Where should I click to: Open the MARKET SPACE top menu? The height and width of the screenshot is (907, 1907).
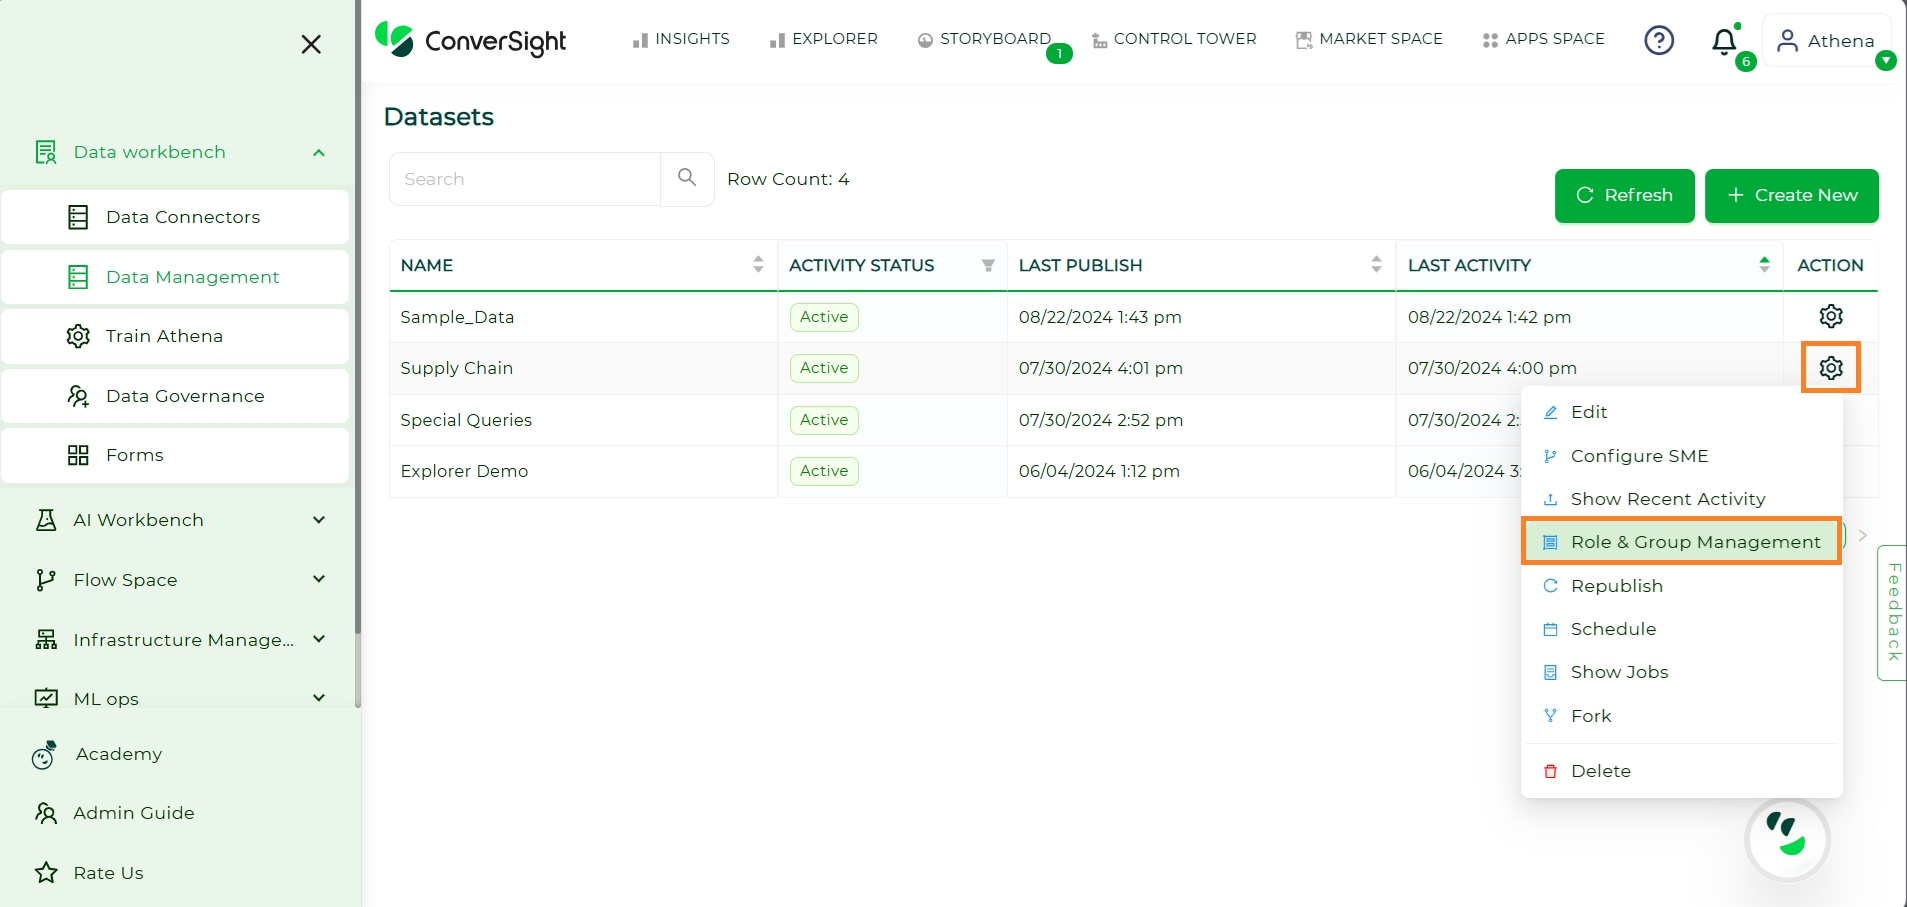coord(1369,39)
